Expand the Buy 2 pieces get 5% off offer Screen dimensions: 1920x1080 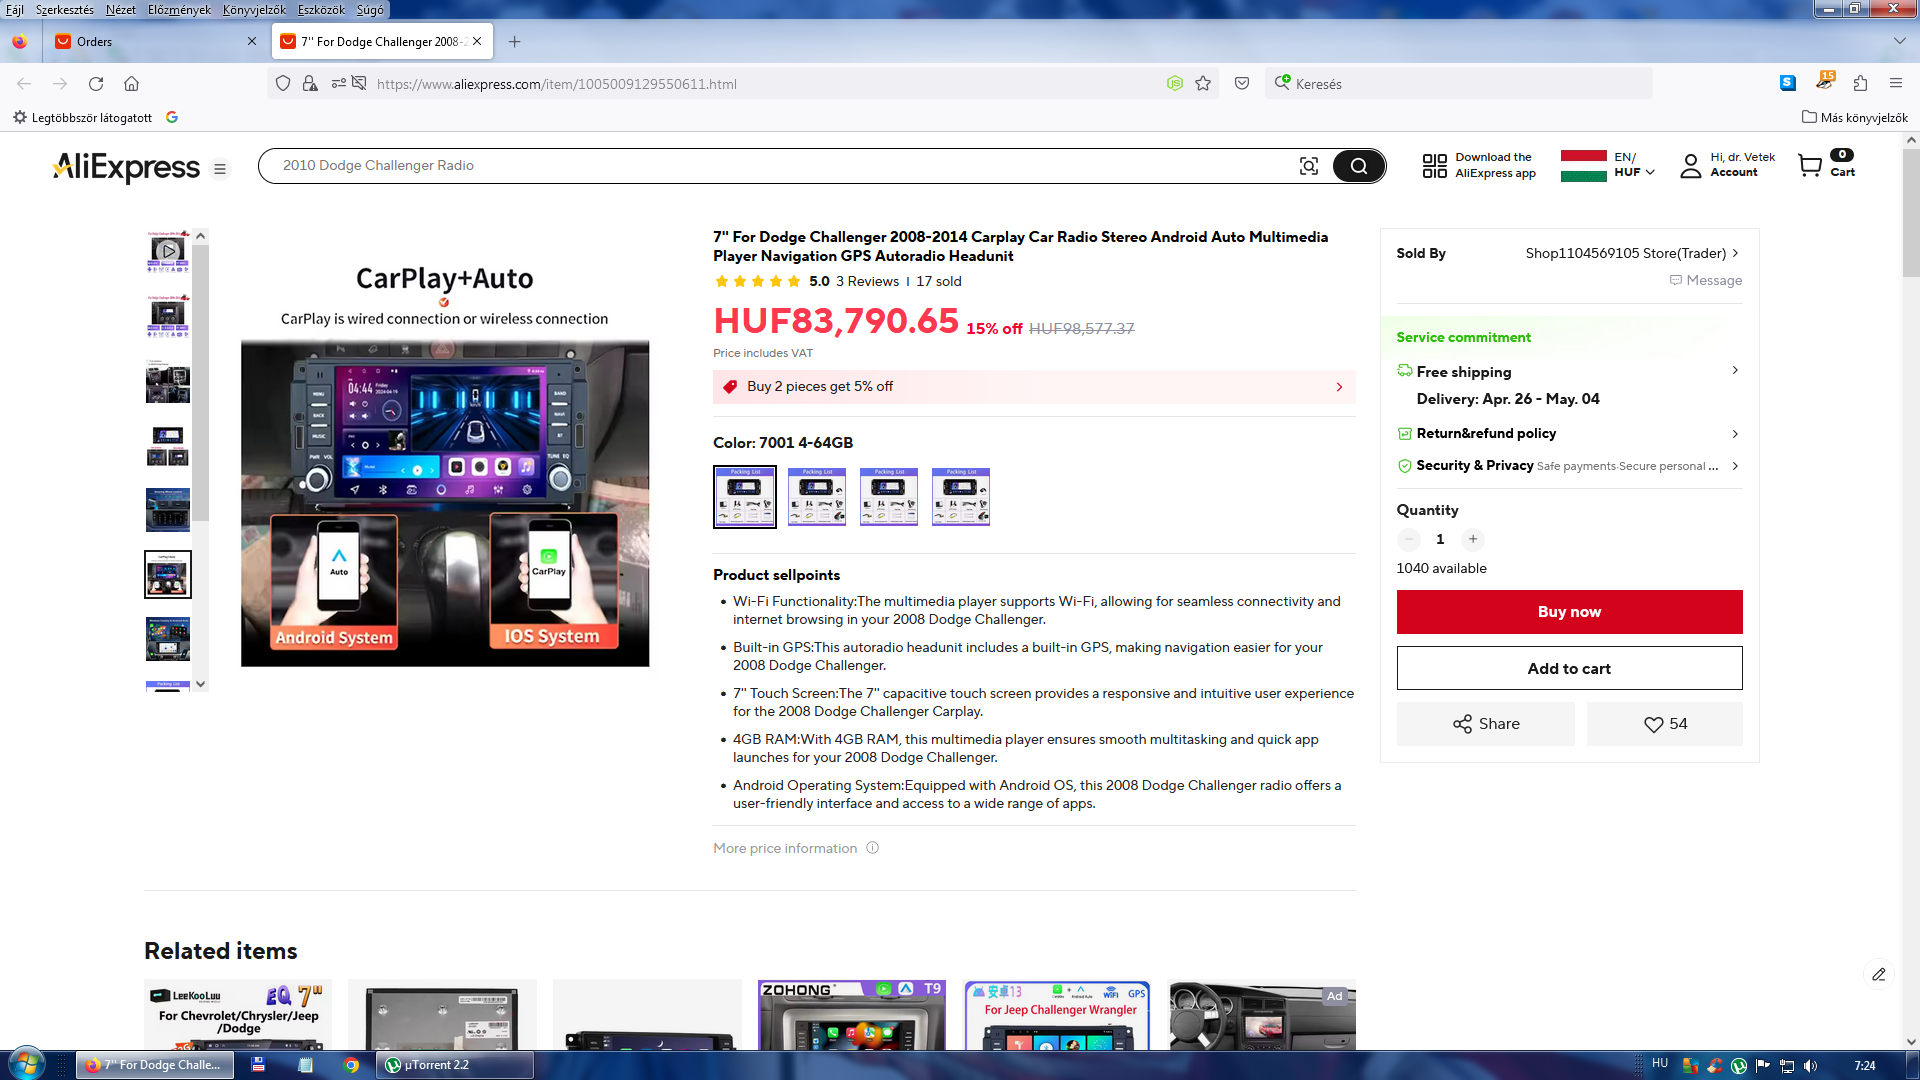tap(1034, 387)
